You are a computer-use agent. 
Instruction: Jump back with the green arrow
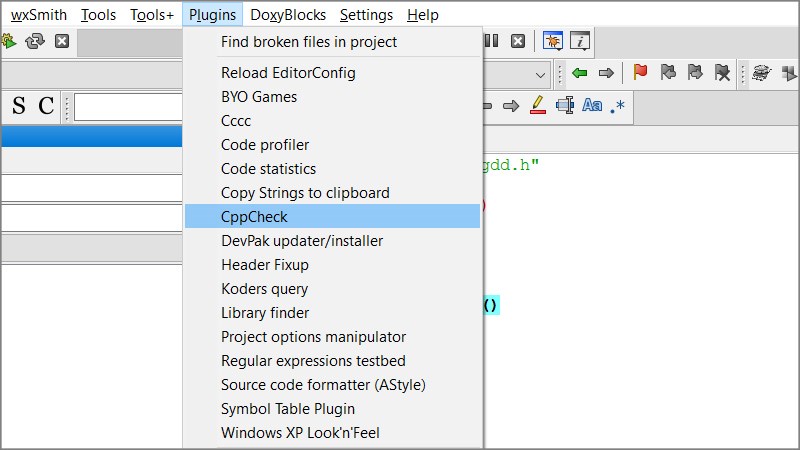coord(579,73)
